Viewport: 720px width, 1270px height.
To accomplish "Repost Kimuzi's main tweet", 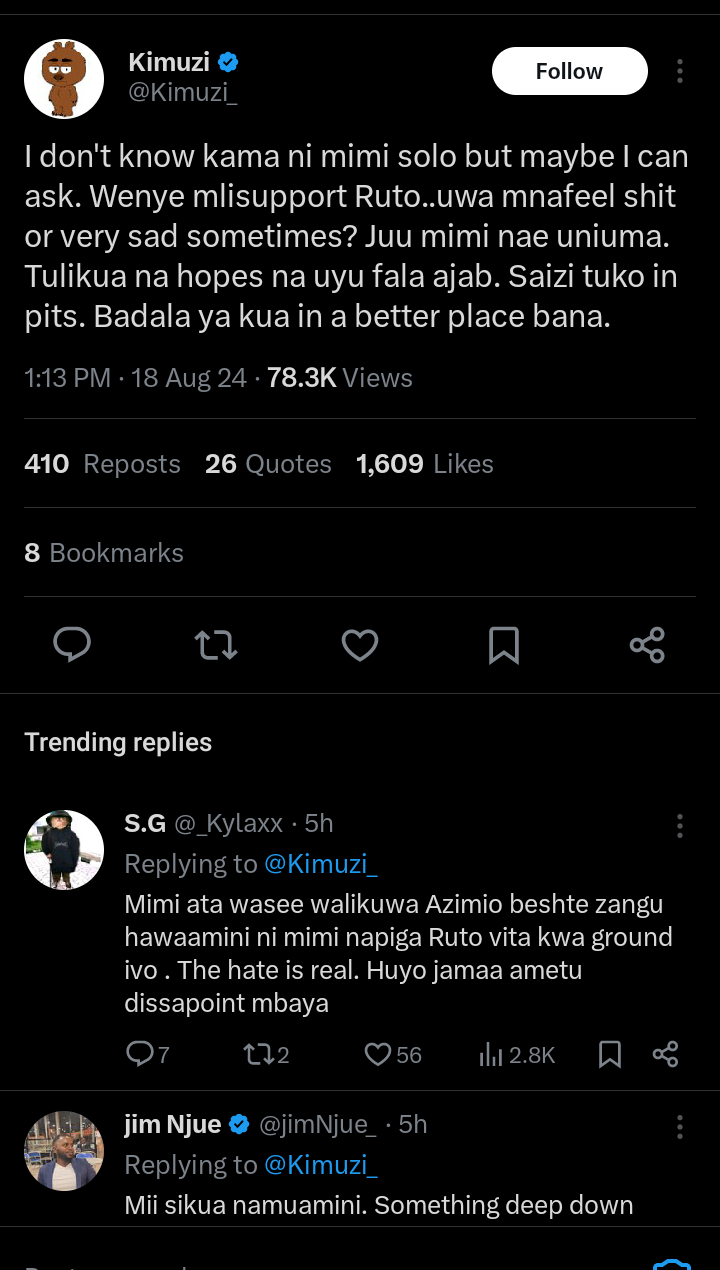I will click(216, 645).
